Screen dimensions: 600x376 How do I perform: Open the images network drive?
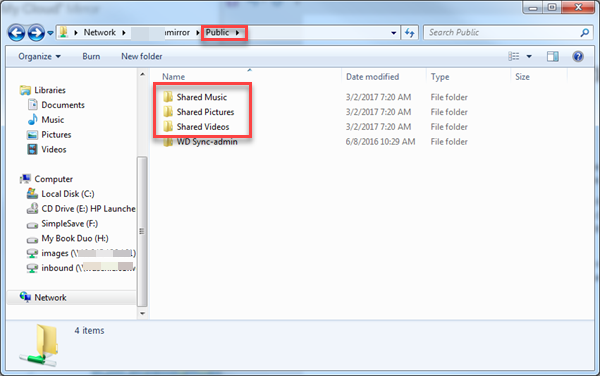(88, 253)
